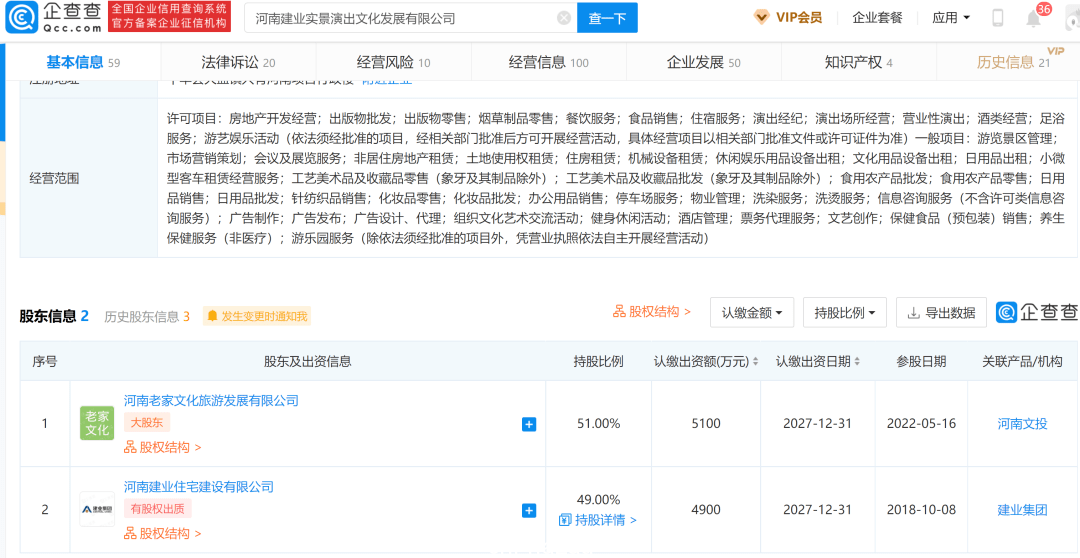1080x558 pixels.
Task: Open 河南建业住宅建设有限公司 link
Action: [x=198, y=487]
